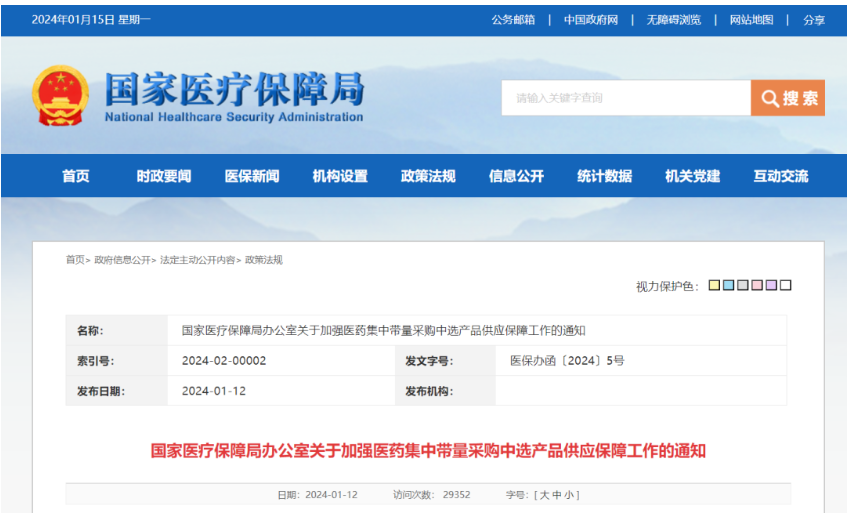Open 信息公开 navigation item
857x519 pixels.
click(516, 176)
